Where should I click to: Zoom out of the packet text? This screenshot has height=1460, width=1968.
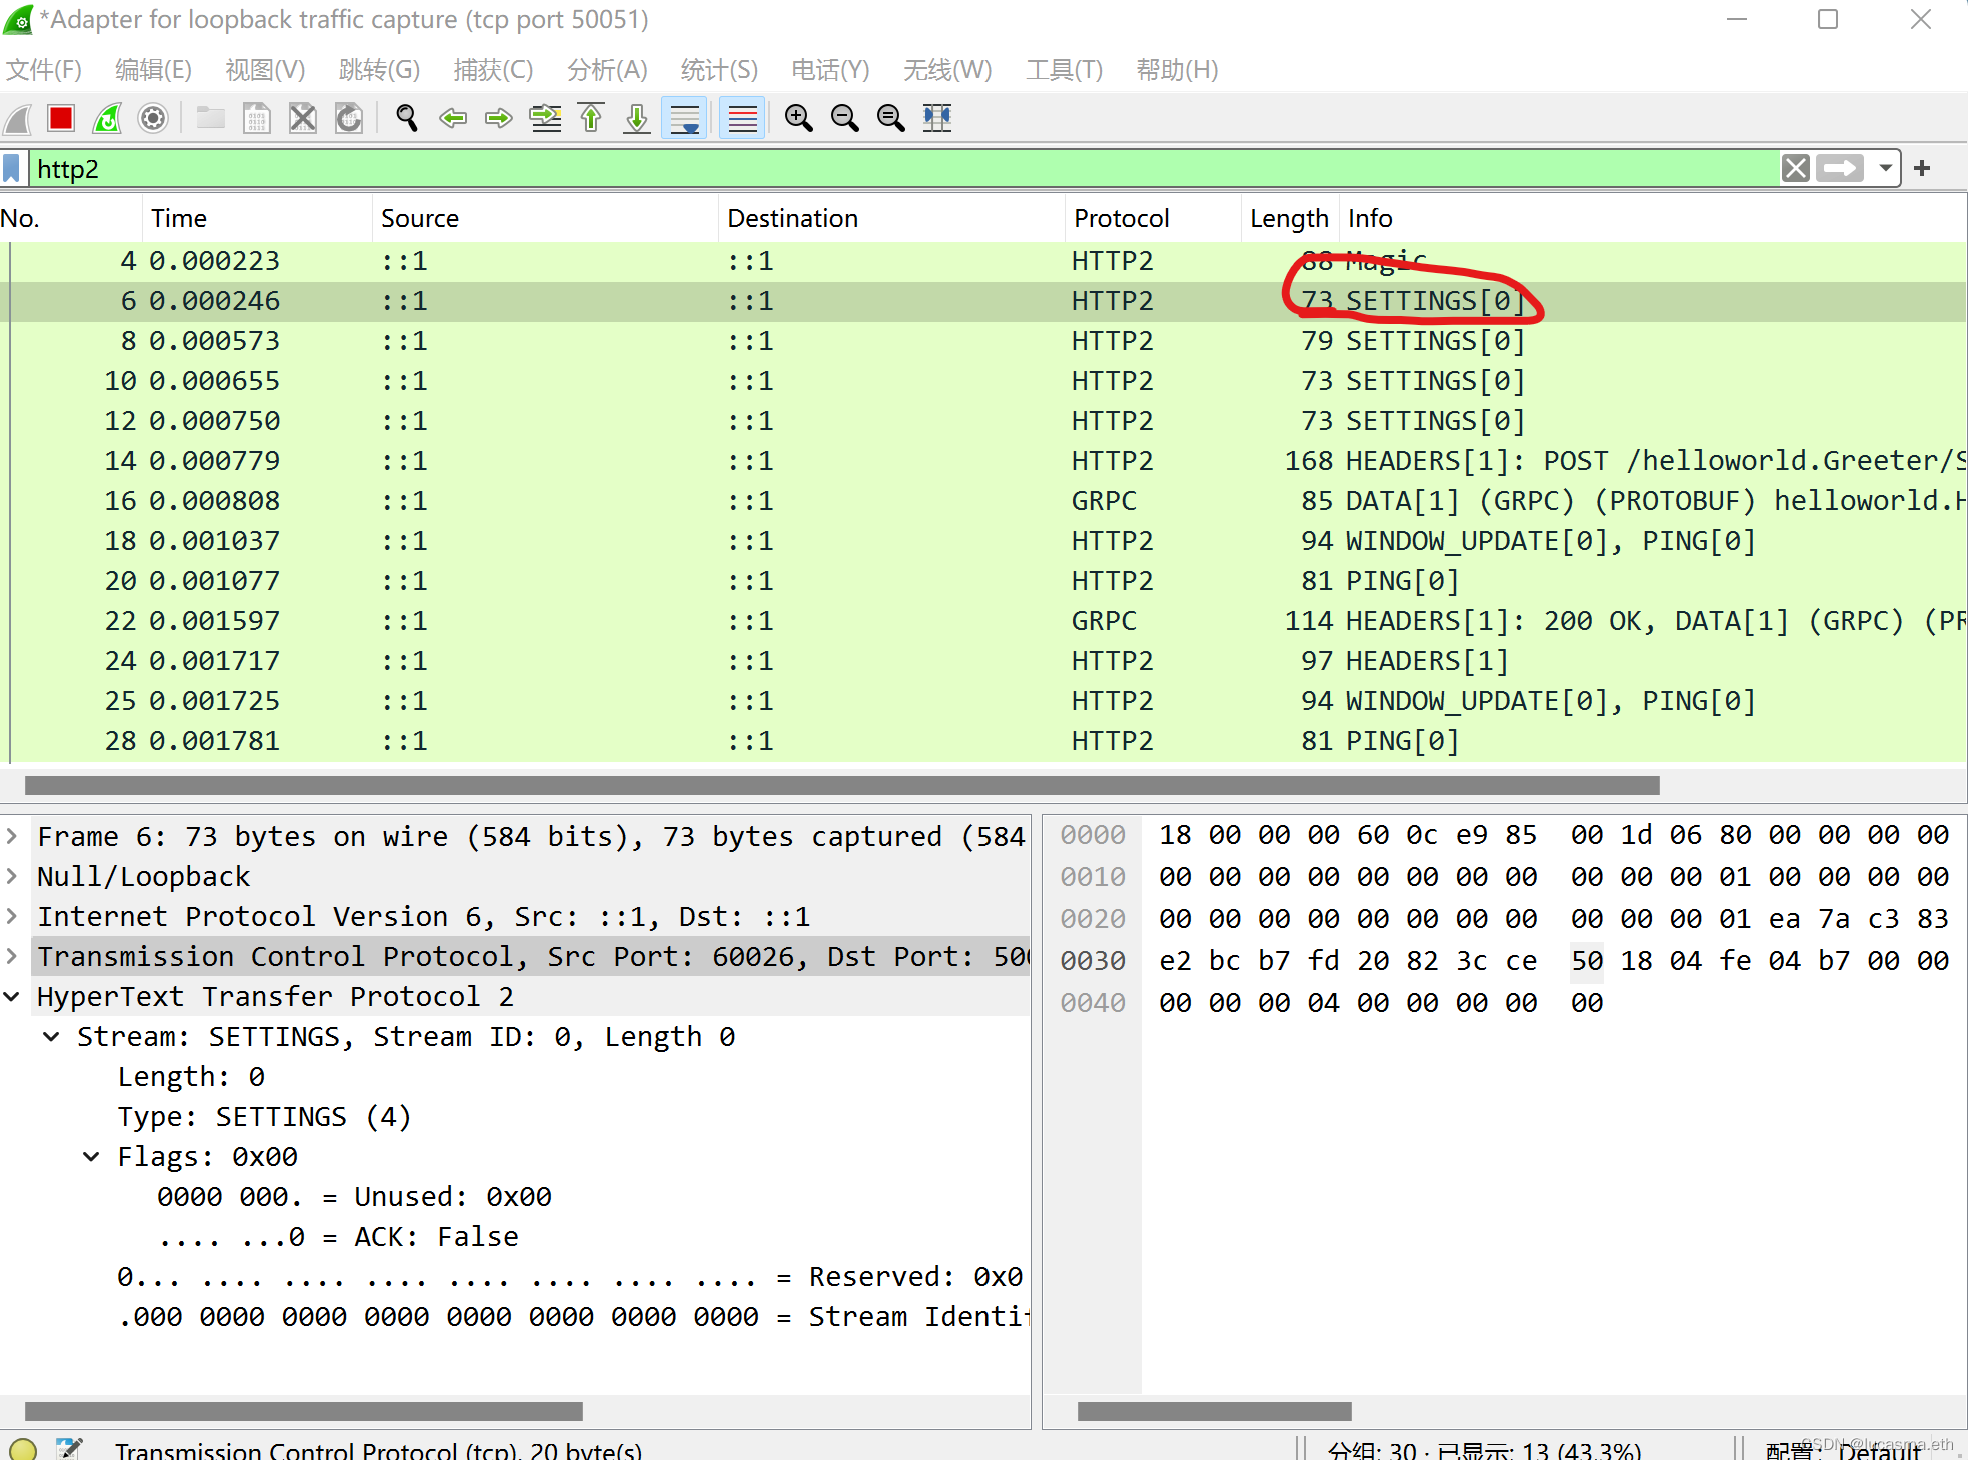845,119
